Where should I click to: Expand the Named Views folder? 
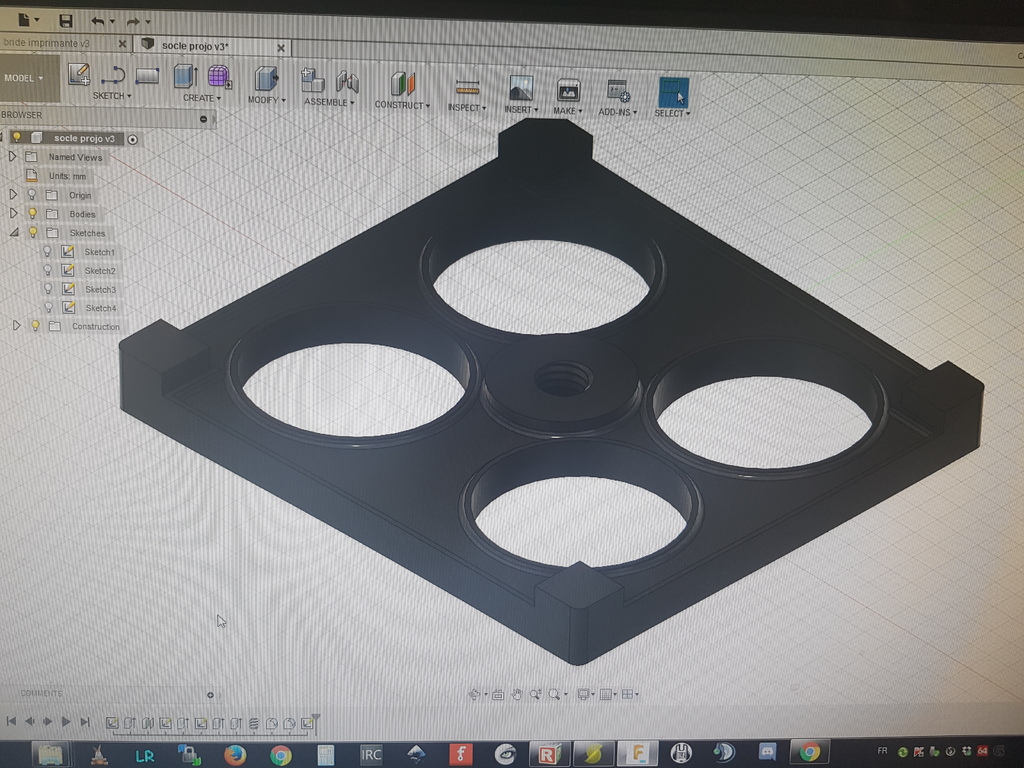[11, 157]
